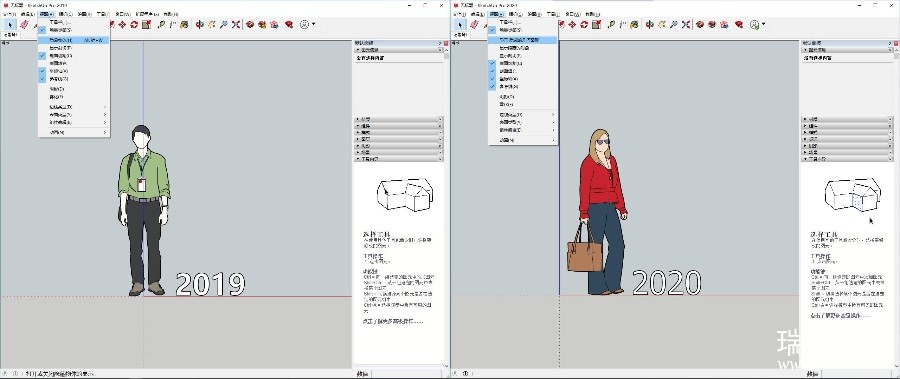900x379 pixels.
Task: Click advanced operations link in 2019 Instructor
Action: pyautogui.click(x=393, y=322)
